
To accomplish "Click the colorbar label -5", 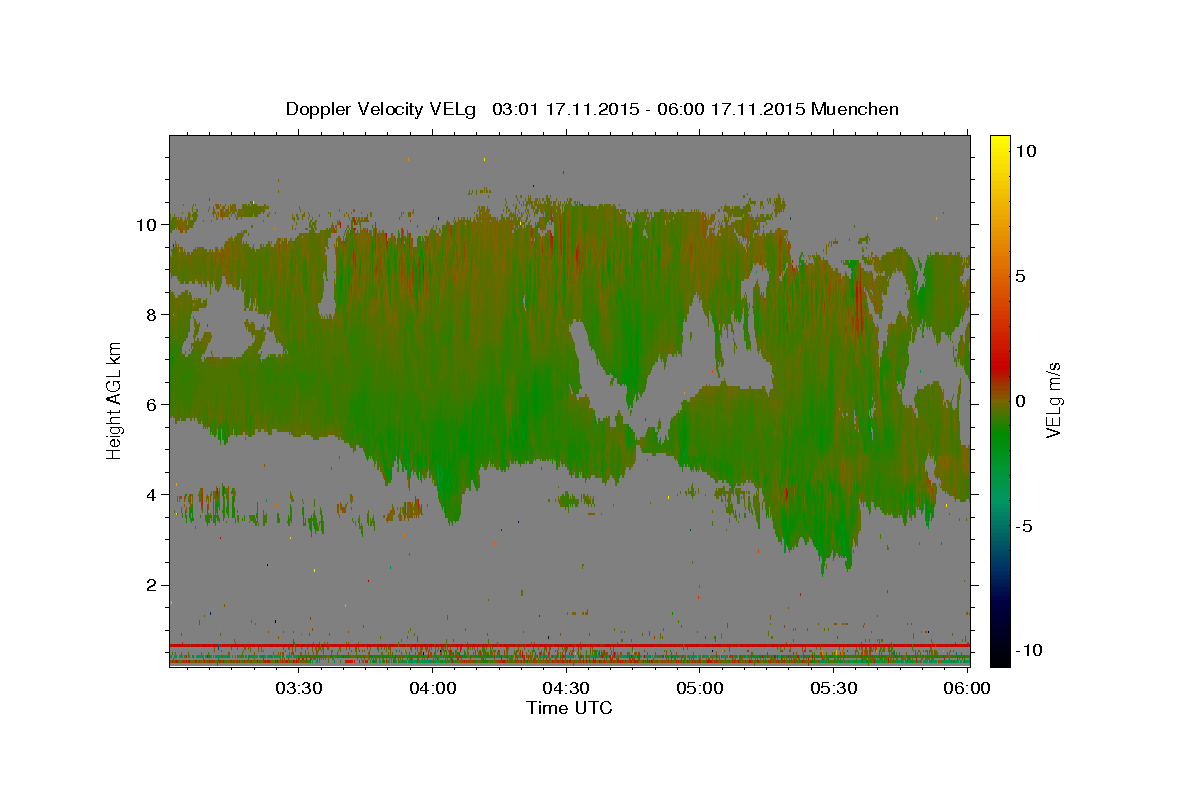I will [x=1025, y=526].
